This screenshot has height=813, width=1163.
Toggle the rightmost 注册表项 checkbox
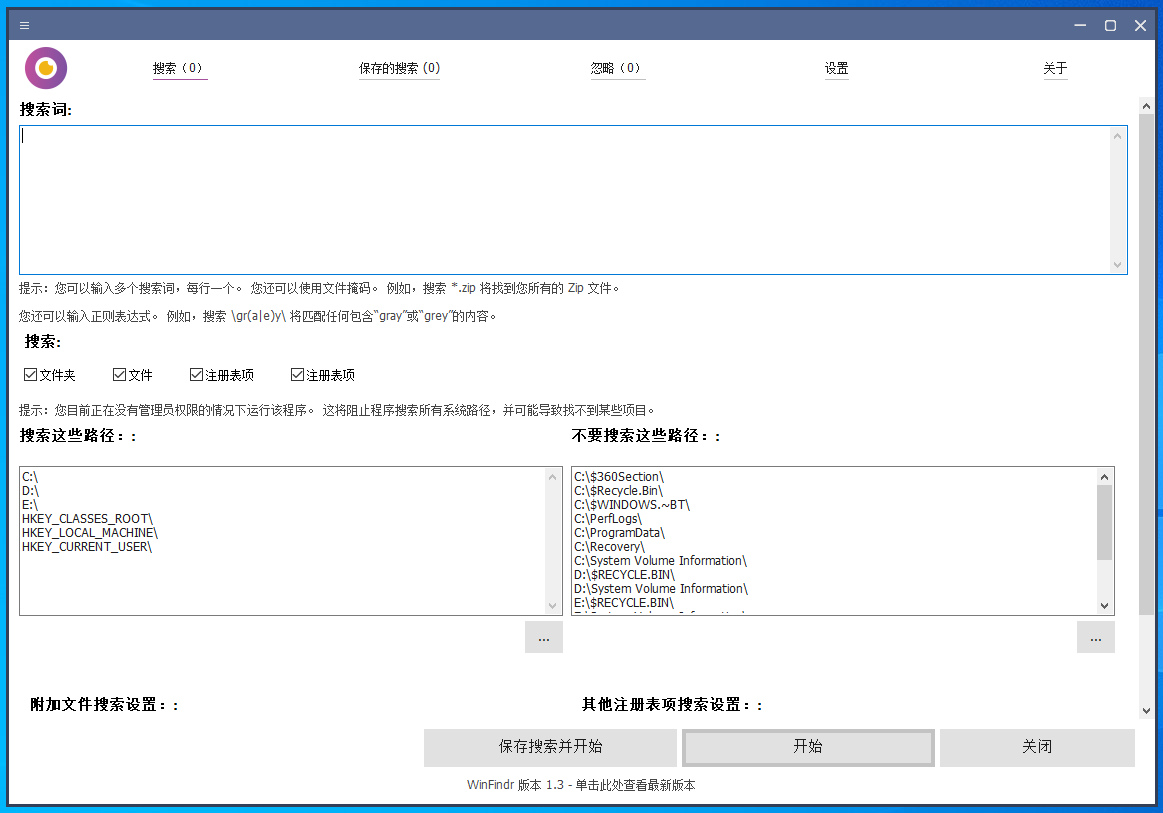click(x=297, y=375)
